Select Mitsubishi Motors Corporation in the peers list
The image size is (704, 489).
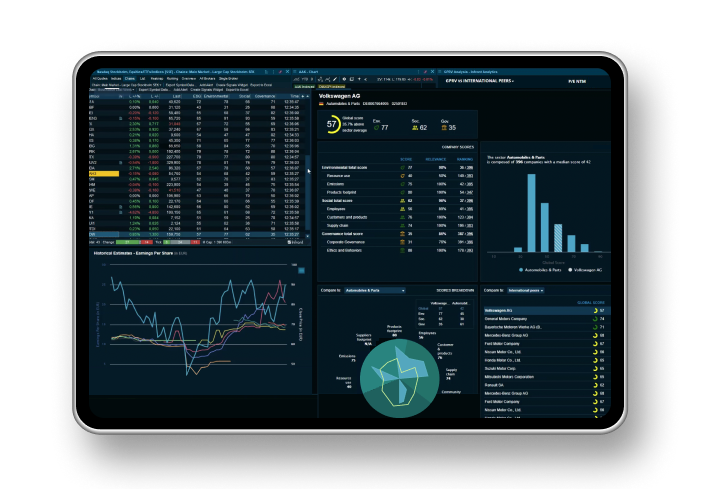pos(545,377)
